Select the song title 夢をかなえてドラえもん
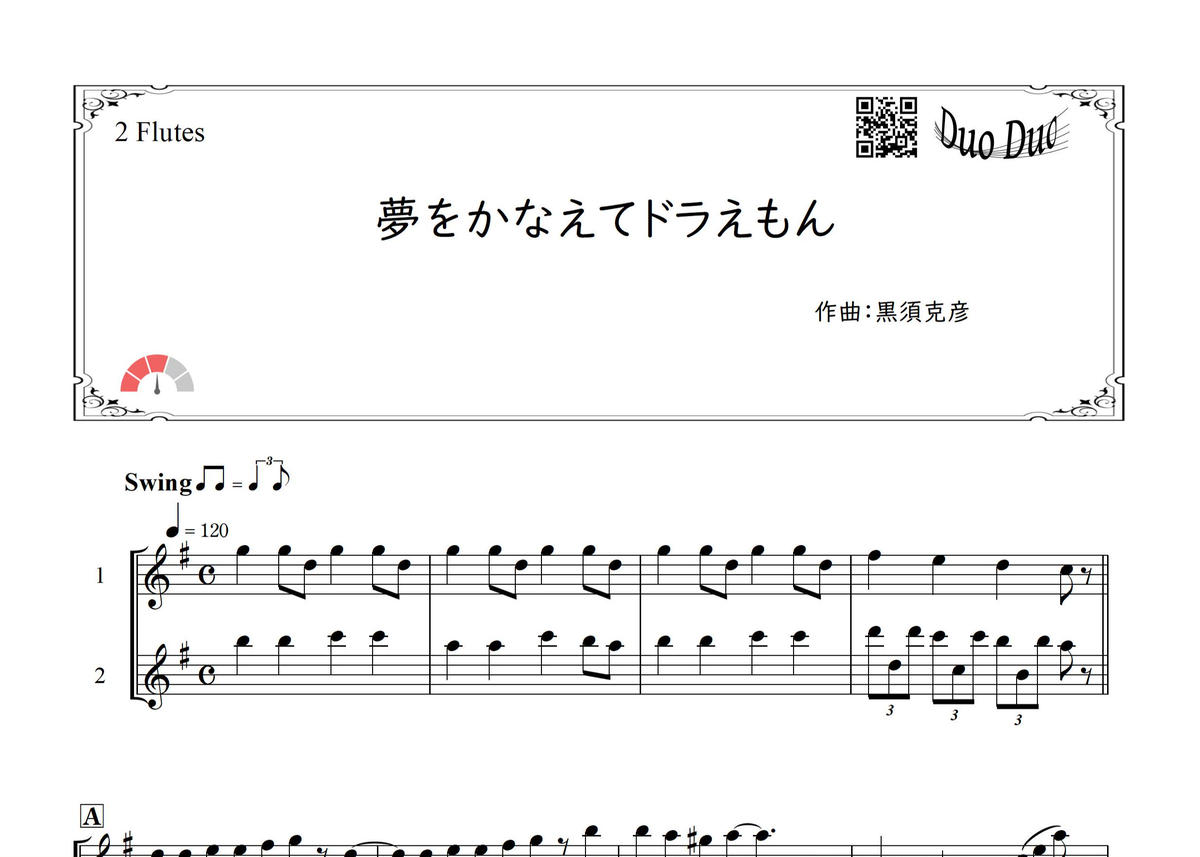 [x=606, y=218]
